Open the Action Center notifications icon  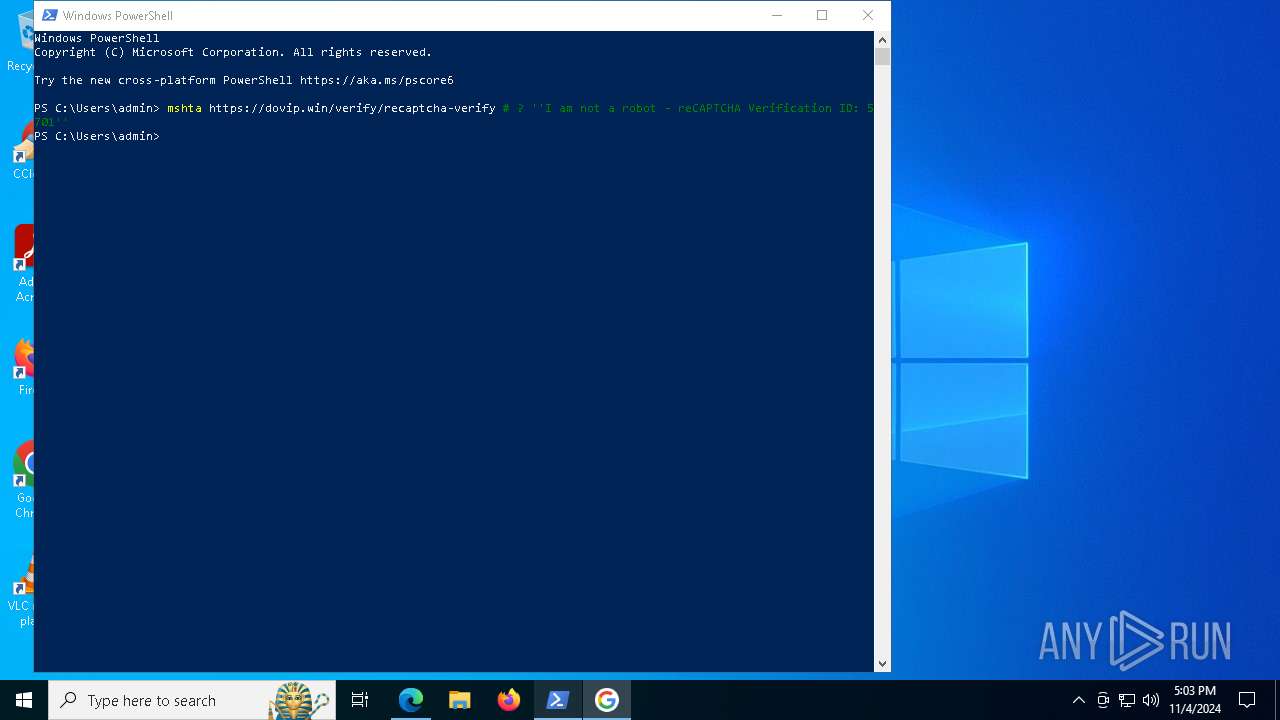point(1247,700)
